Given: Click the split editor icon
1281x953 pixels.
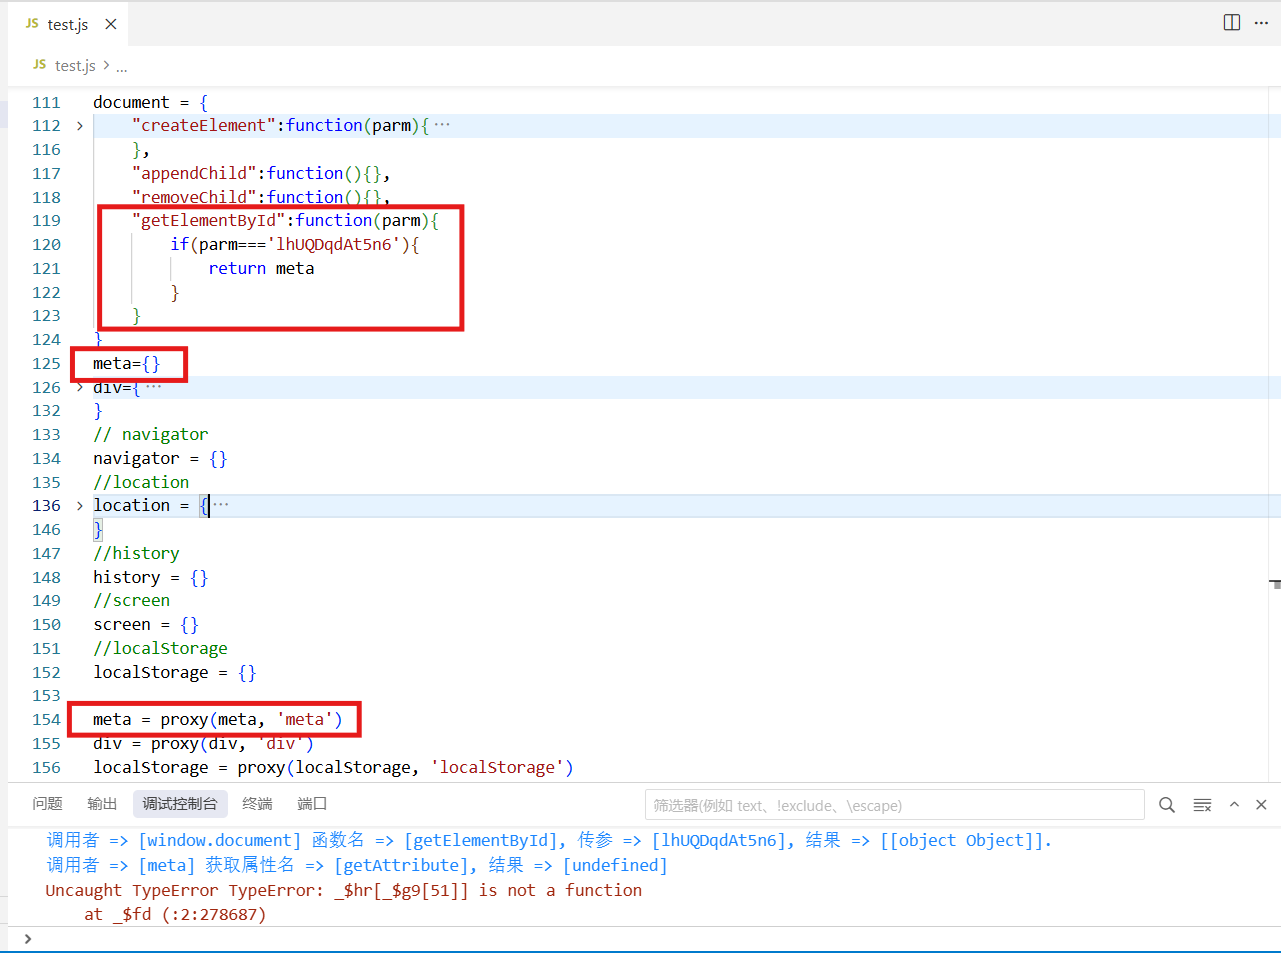Looking at the screenshot, I should tap(1232, 23).
